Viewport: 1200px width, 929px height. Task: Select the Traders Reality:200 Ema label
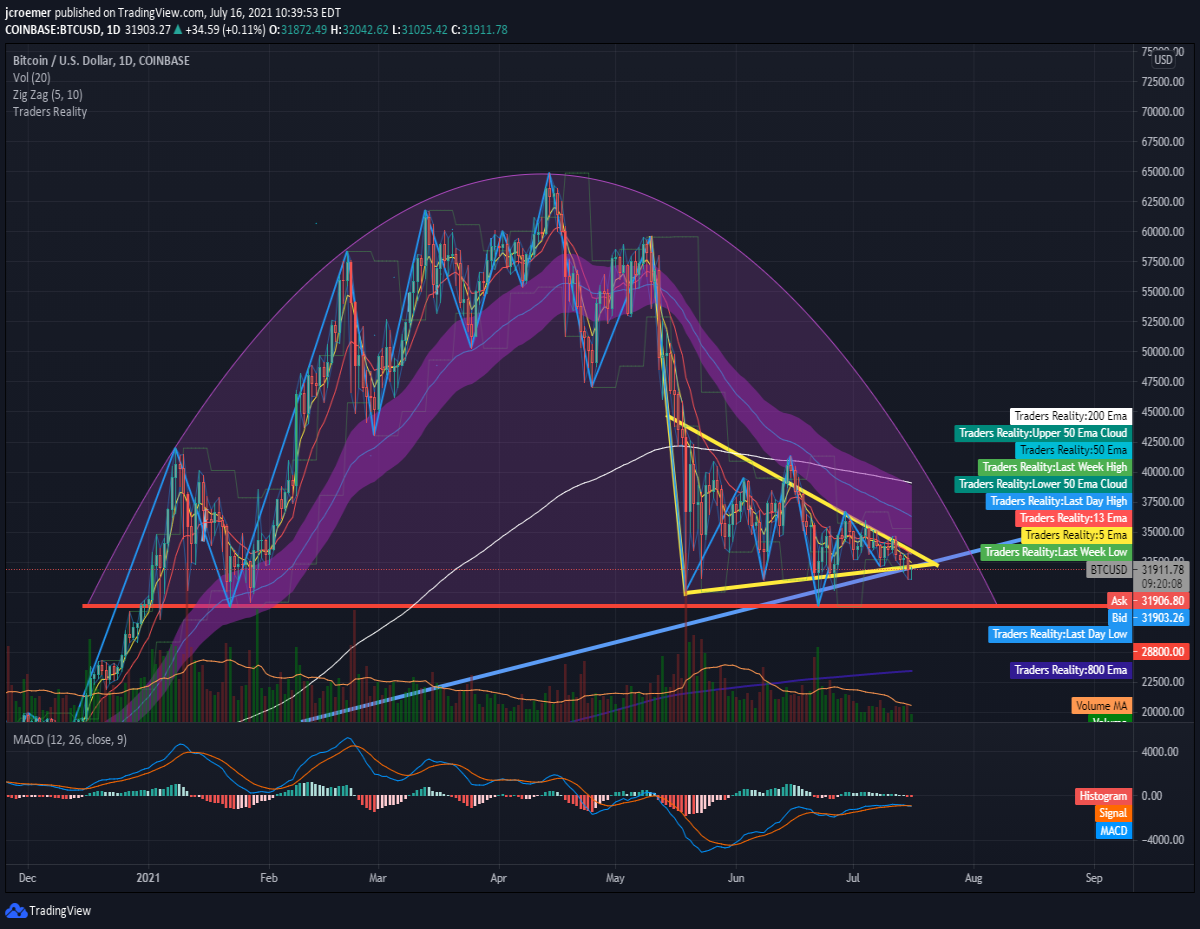click(x=1070, y=416)
